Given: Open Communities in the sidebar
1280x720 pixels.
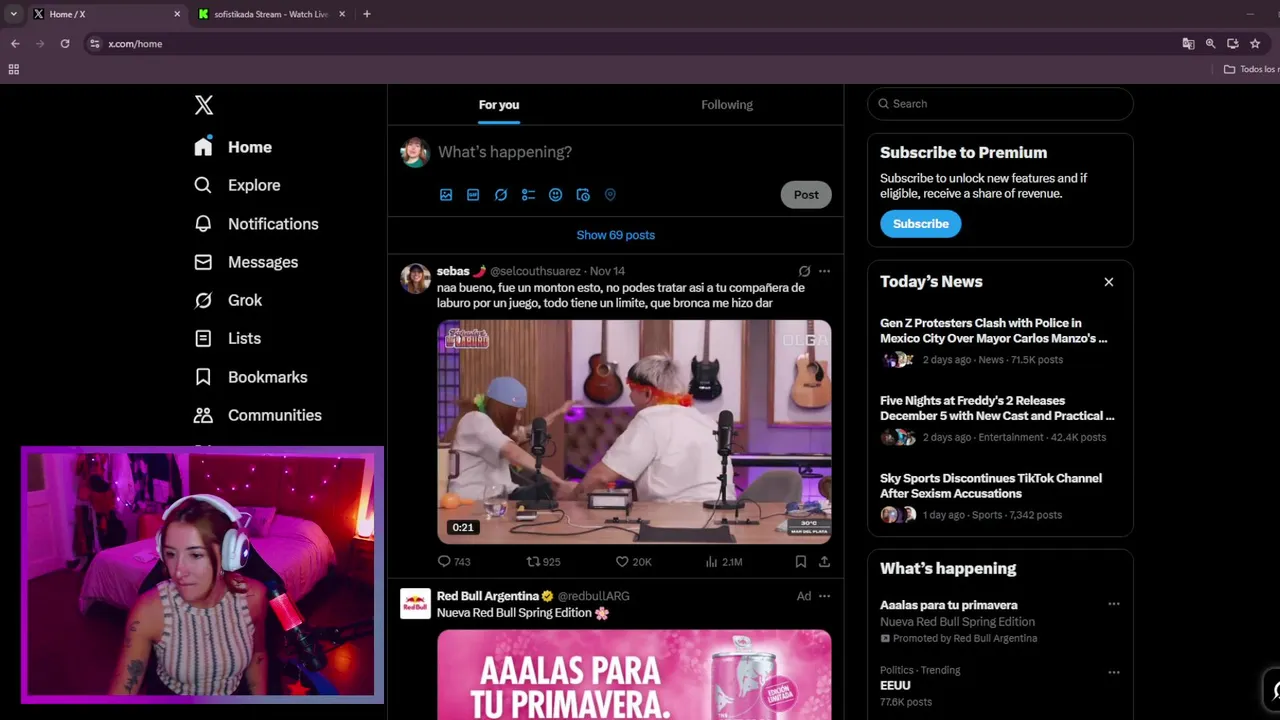Looking at the screenshot, I should point(258,415).
